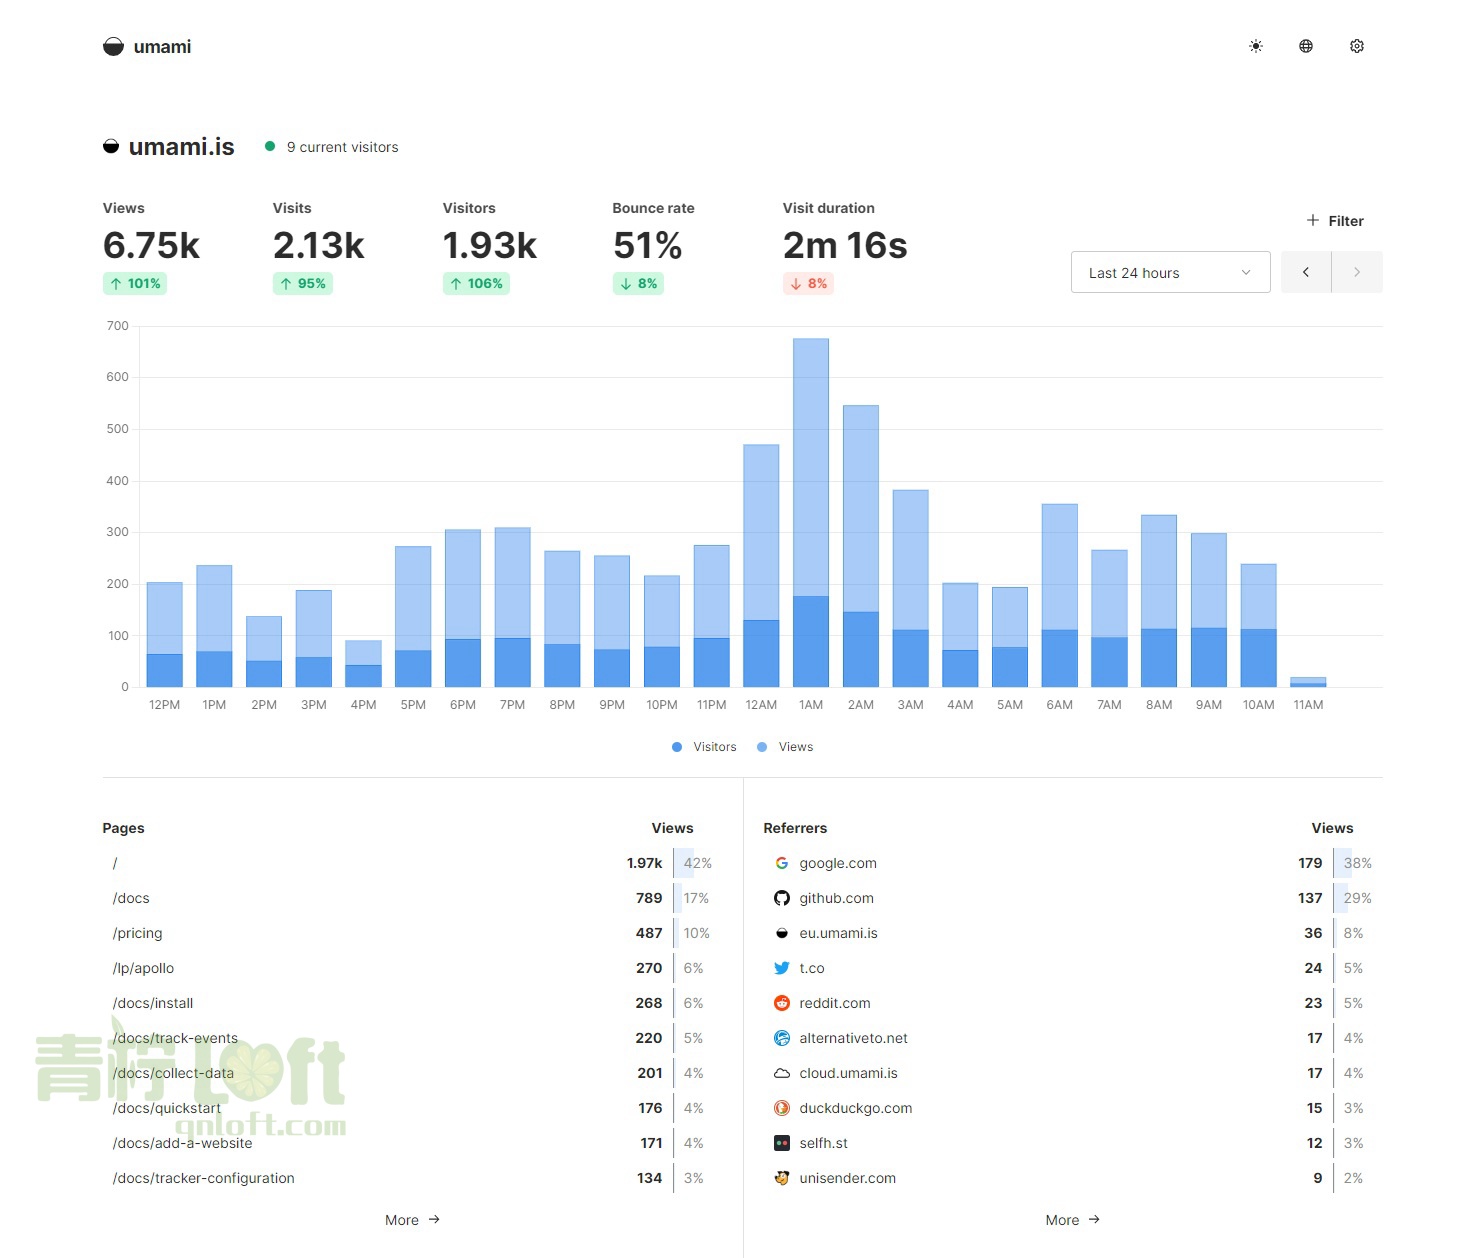Viewport: 1483px width, 1258px height.
Task: Click the Twitter bird icon for t.co
Action: (782, 968)
